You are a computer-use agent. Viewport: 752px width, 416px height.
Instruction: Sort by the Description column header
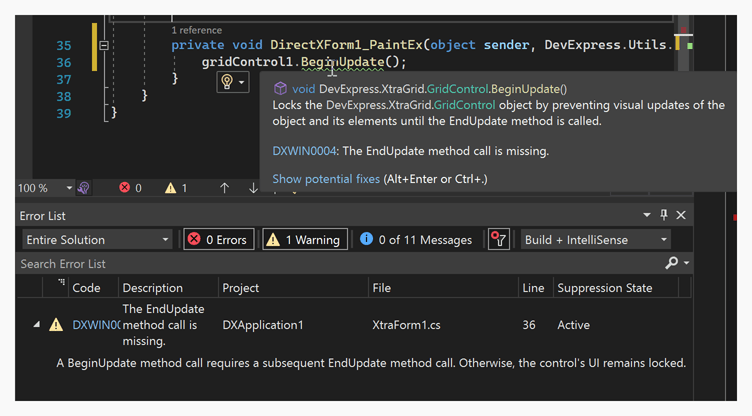pos(153,288)
